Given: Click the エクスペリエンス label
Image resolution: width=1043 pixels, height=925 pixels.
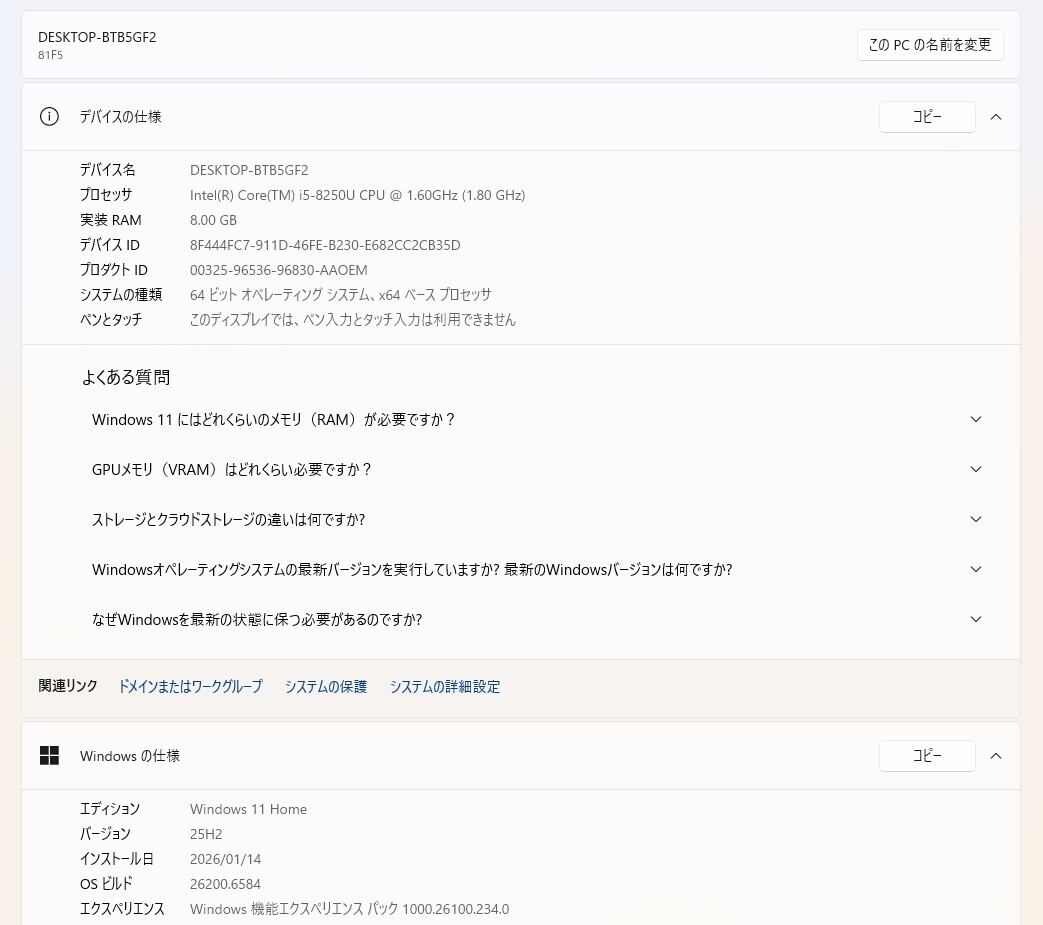Looking at the screenshot, I should coord(122,908).
